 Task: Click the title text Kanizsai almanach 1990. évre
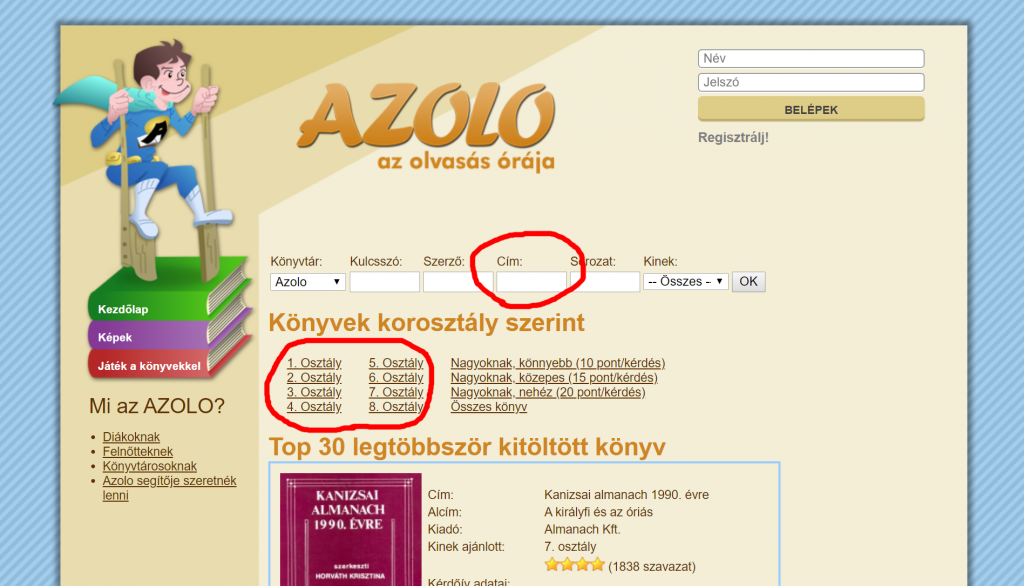626,495
